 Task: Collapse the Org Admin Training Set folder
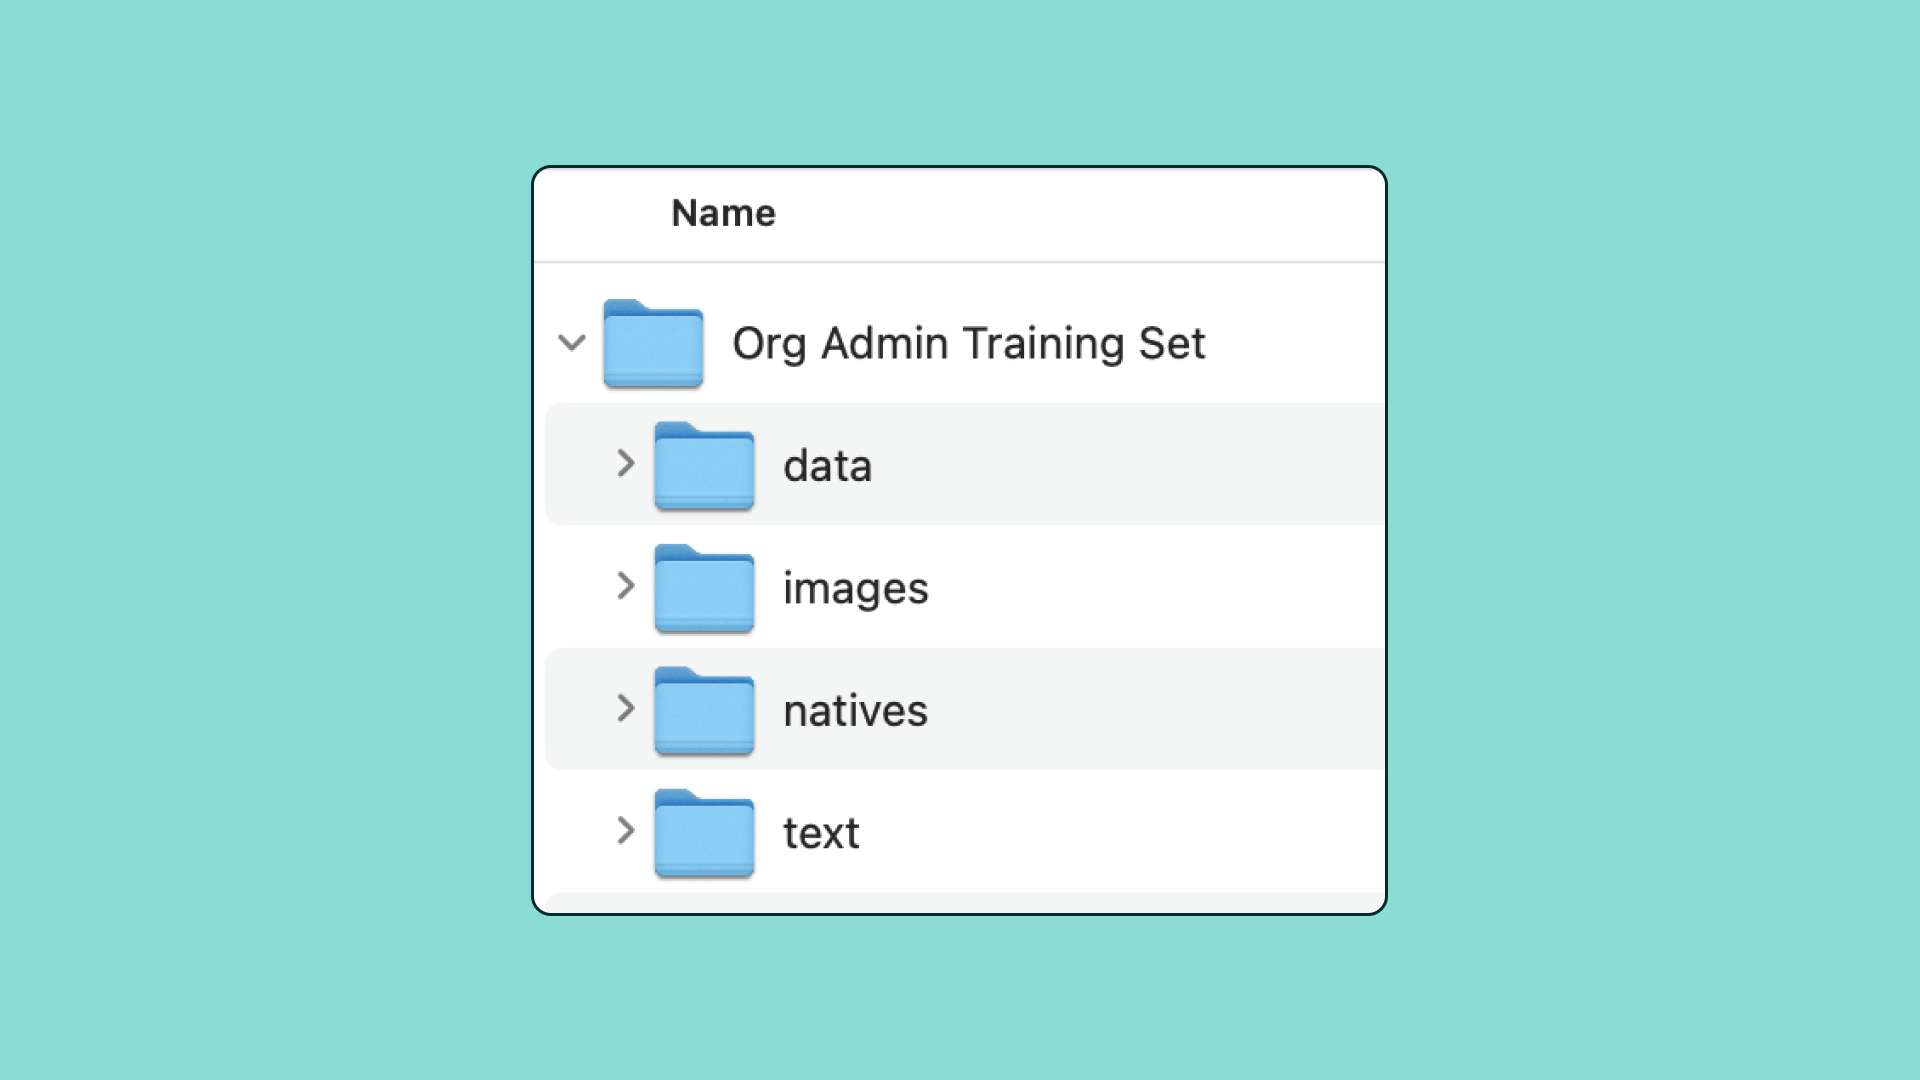pos(573,343)
